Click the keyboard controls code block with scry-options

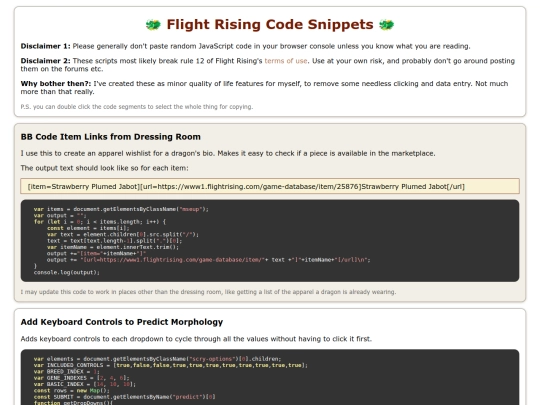coord(270,377)
